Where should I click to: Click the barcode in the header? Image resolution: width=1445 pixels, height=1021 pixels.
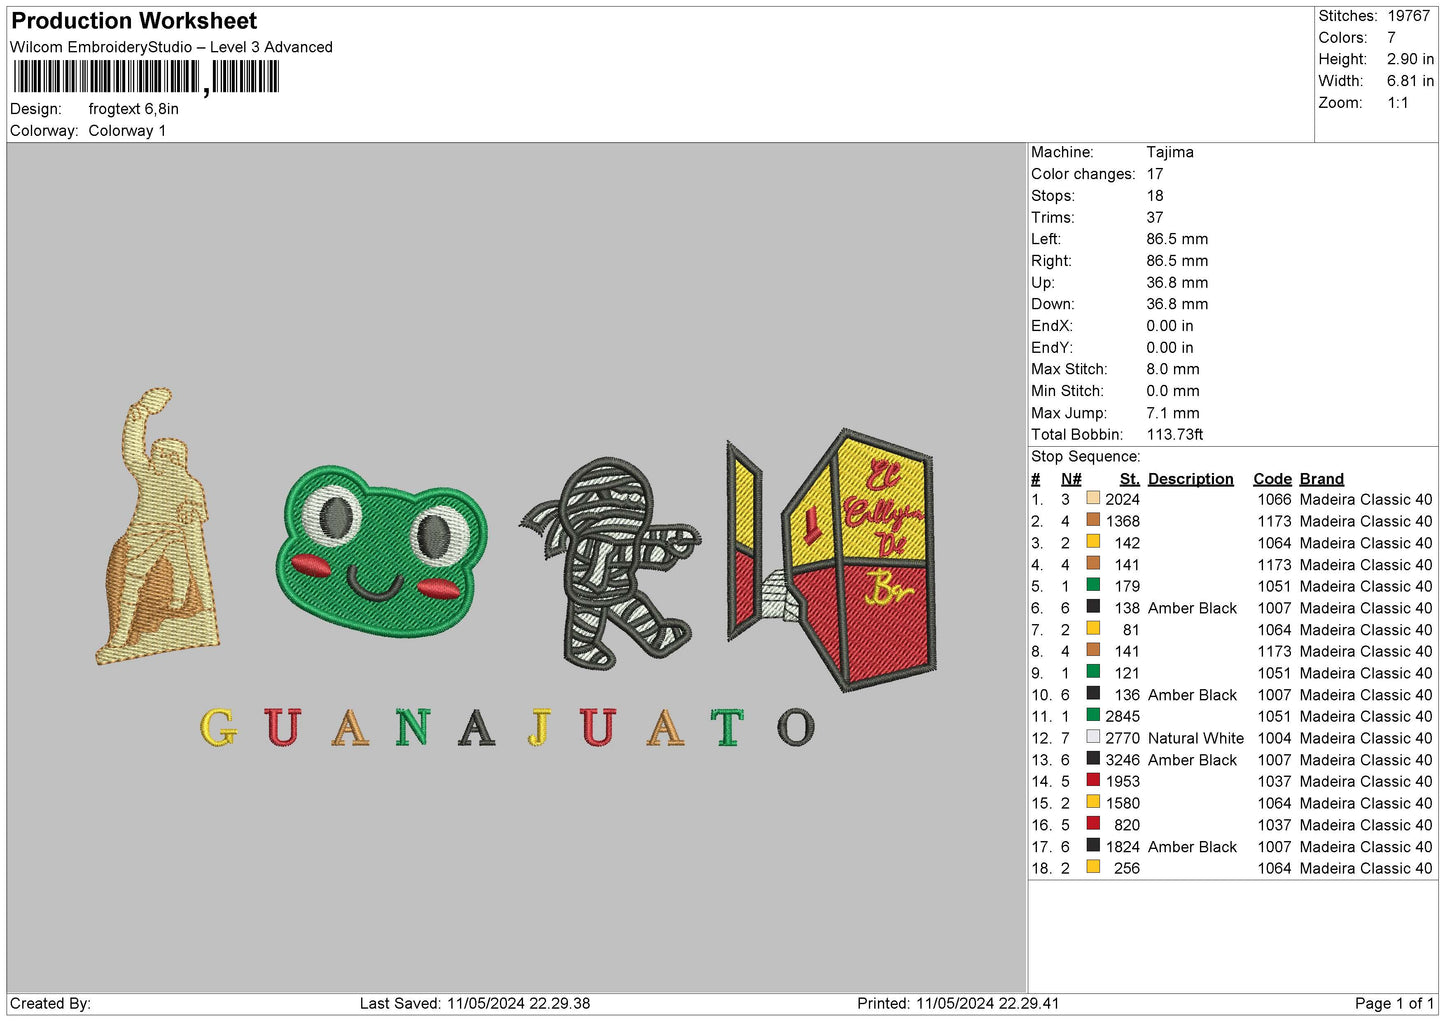click(146, 77)
